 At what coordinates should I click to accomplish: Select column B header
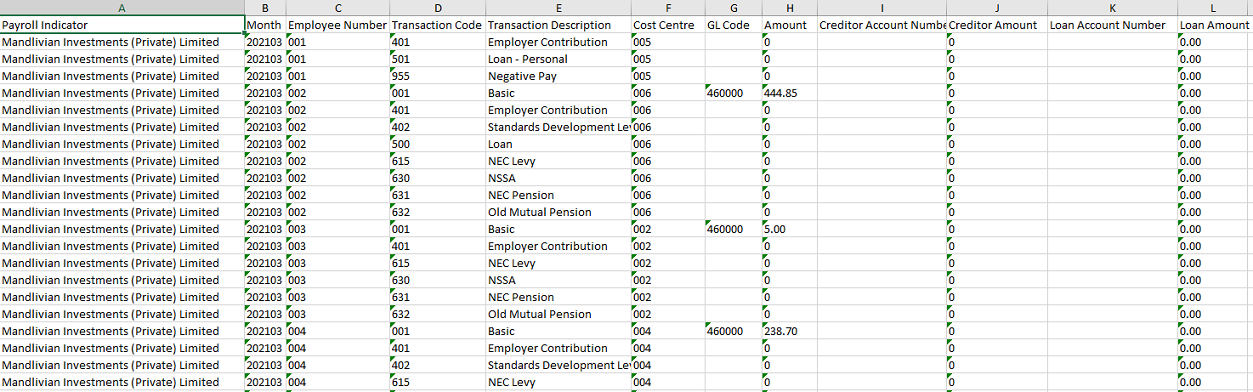(265, 7)
